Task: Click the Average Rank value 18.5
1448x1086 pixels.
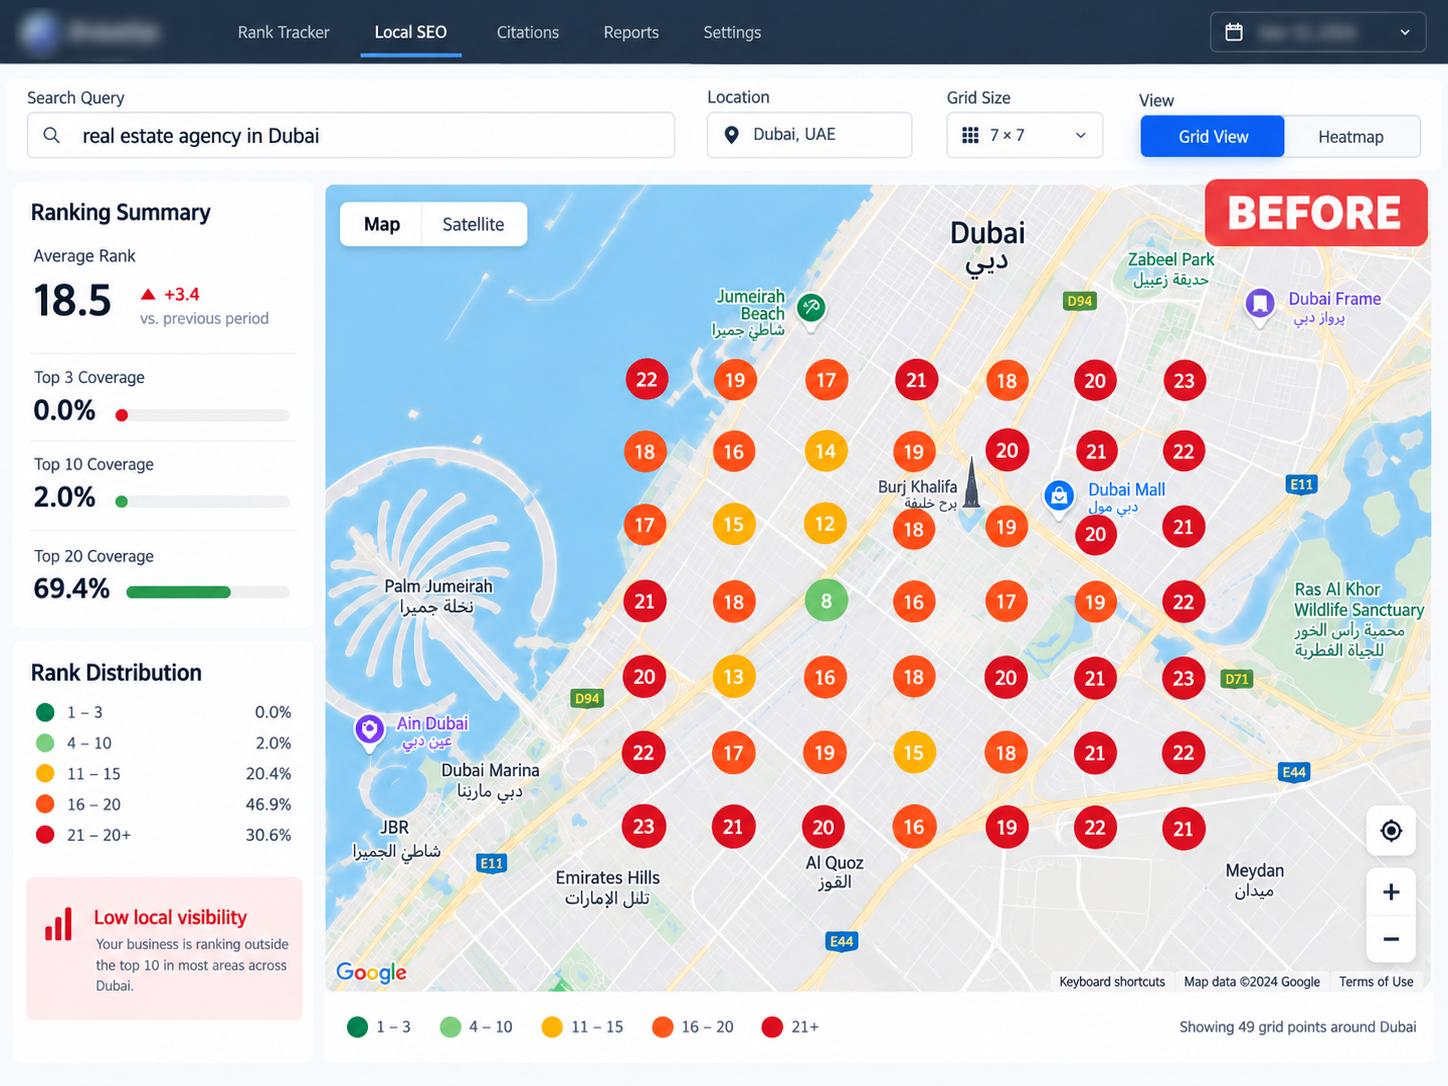Action: [72, 301]
